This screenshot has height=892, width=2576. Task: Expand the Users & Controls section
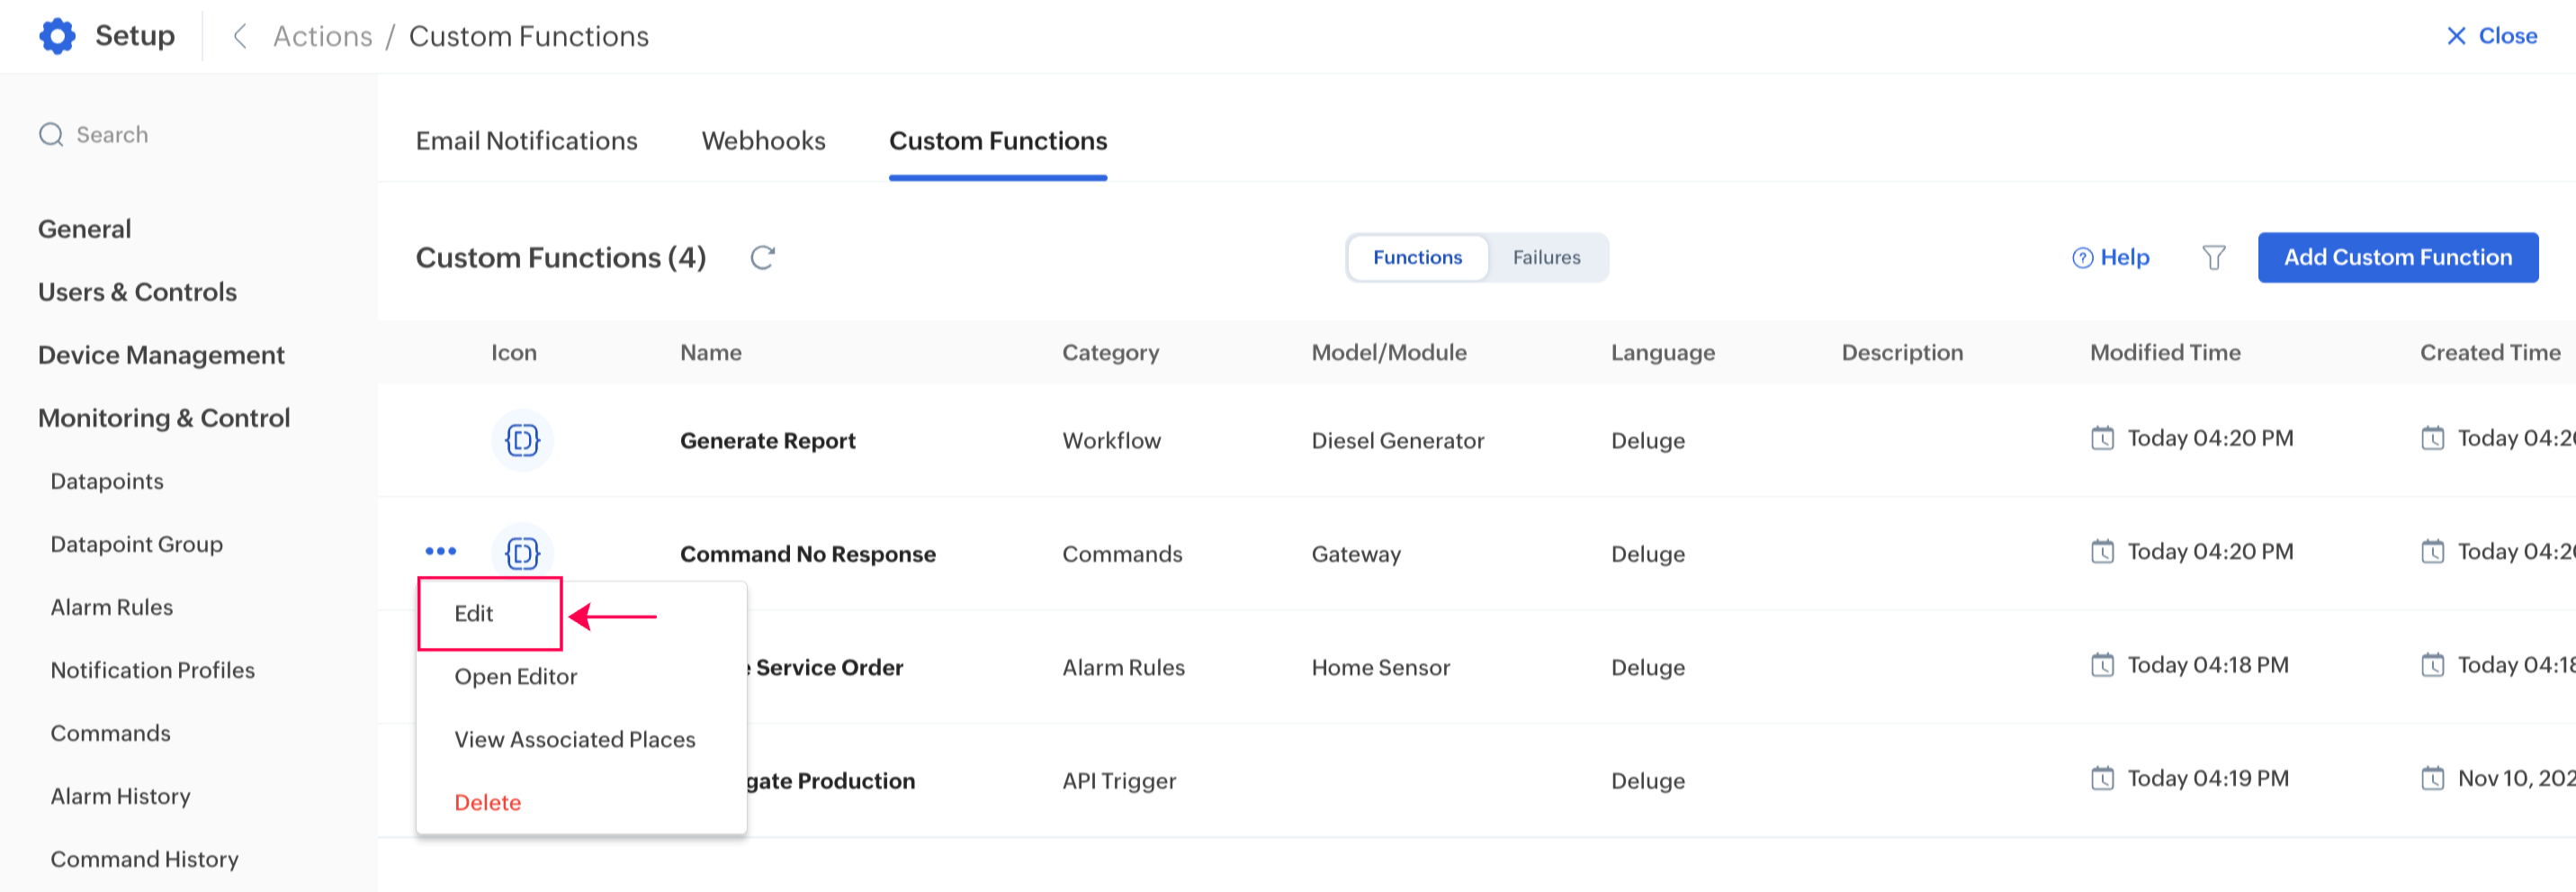137,292
